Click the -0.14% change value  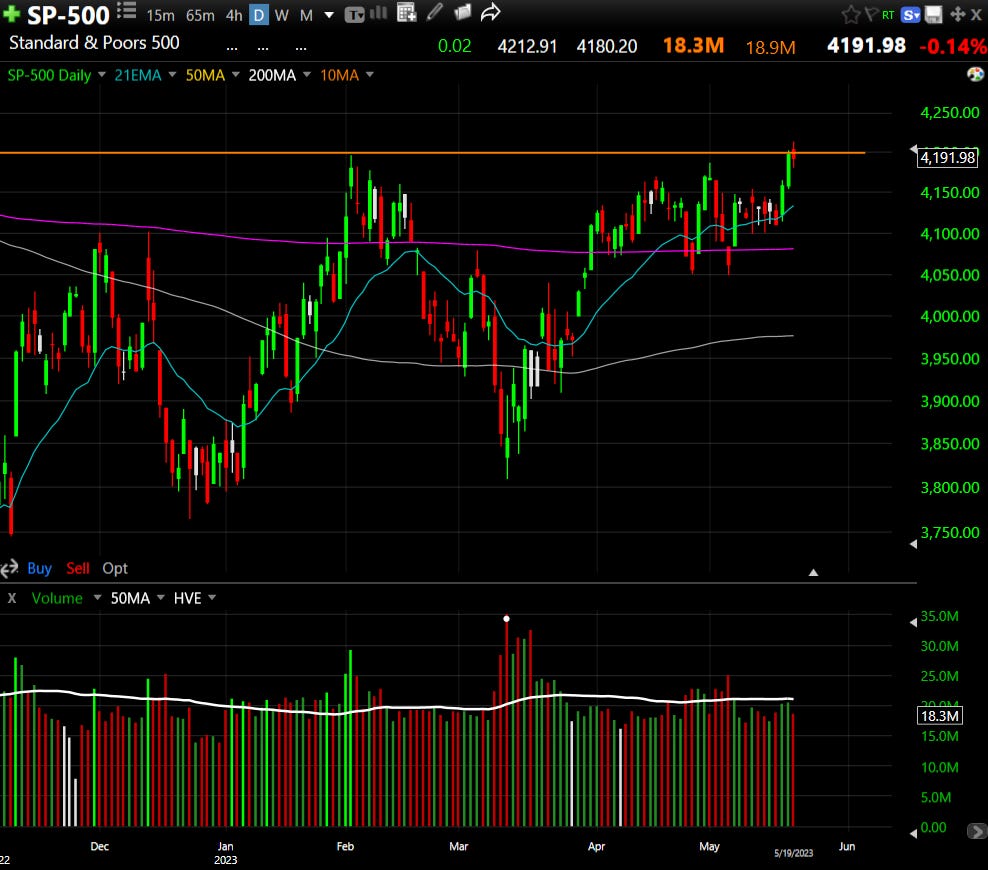[x=953, y=46]
